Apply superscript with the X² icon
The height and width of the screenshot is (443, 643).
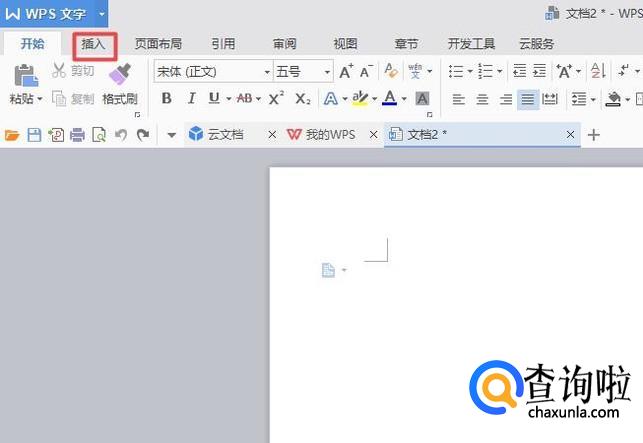(x=277, y=98)
